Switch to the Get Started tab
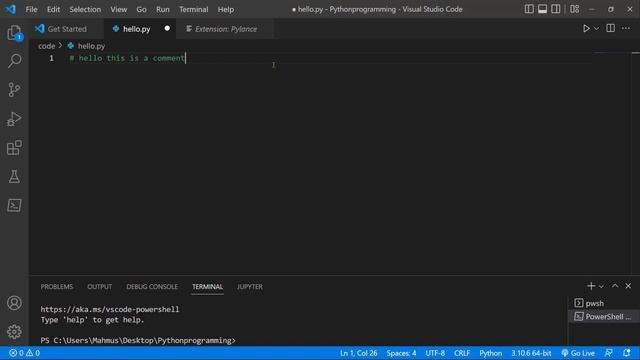The width and height of the screenshot is (640, 360). pyautogui.click(x=67, y=29)
